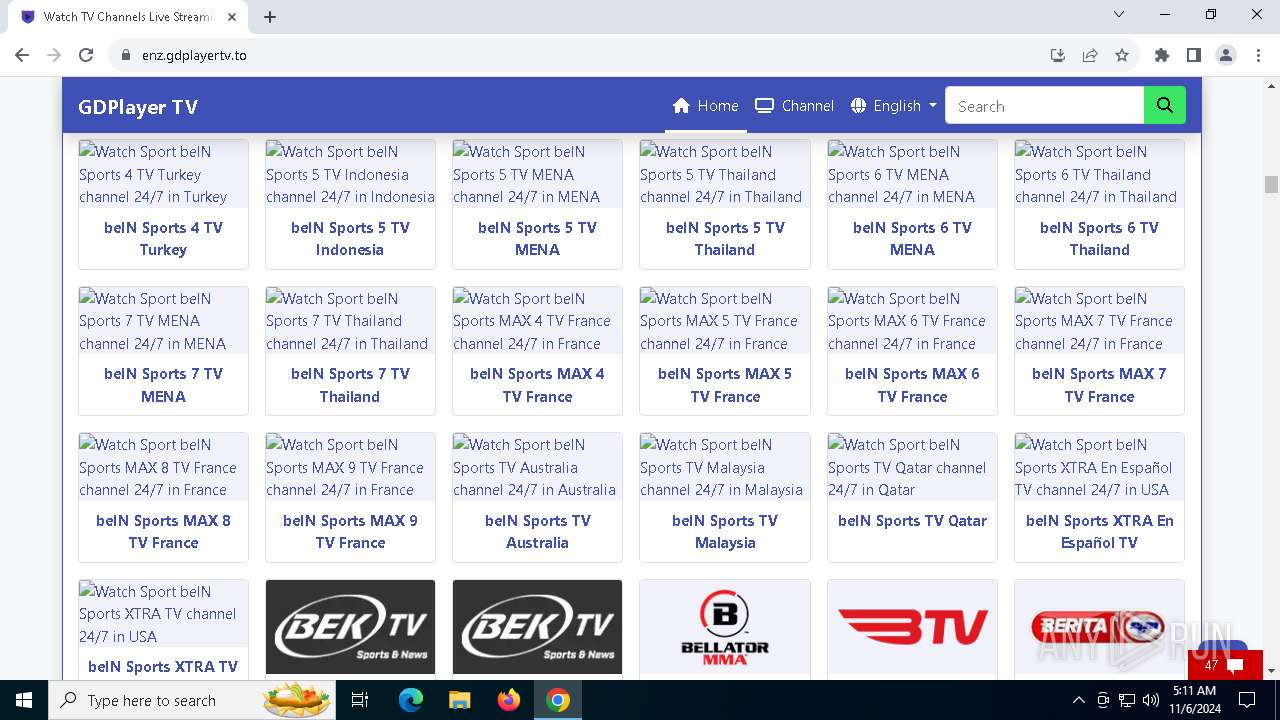Open beIN Sports 6 TV MENA

point(912,239)
